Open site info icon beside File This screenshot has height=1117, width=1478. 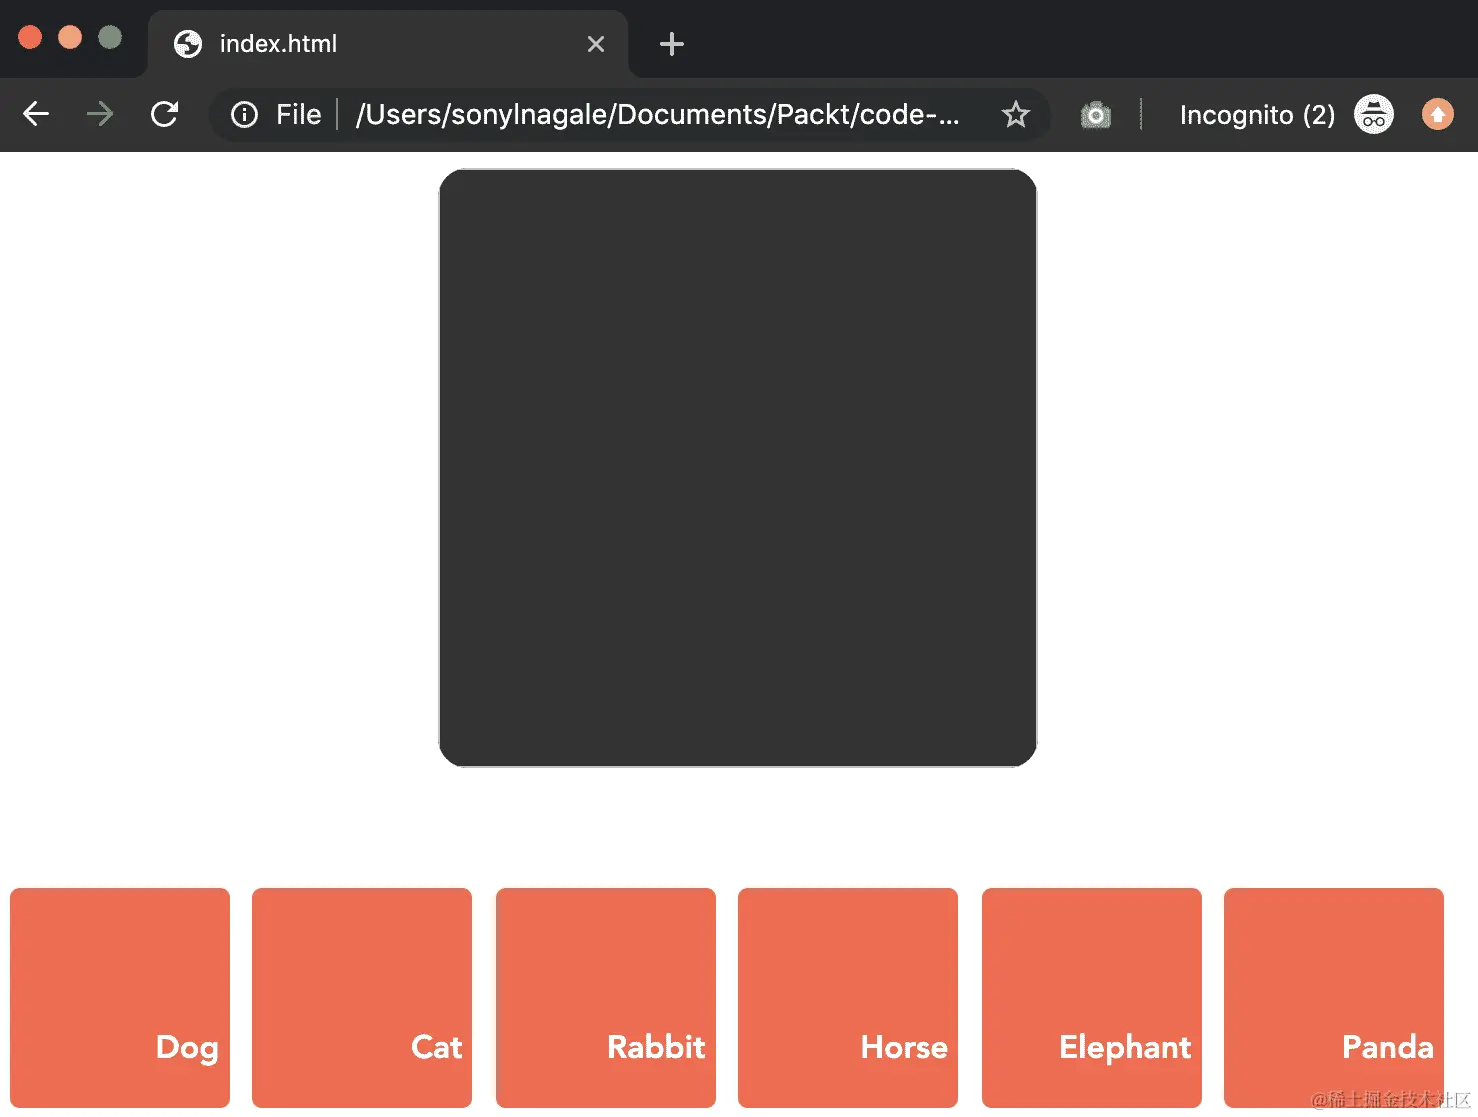click(244, 115)
